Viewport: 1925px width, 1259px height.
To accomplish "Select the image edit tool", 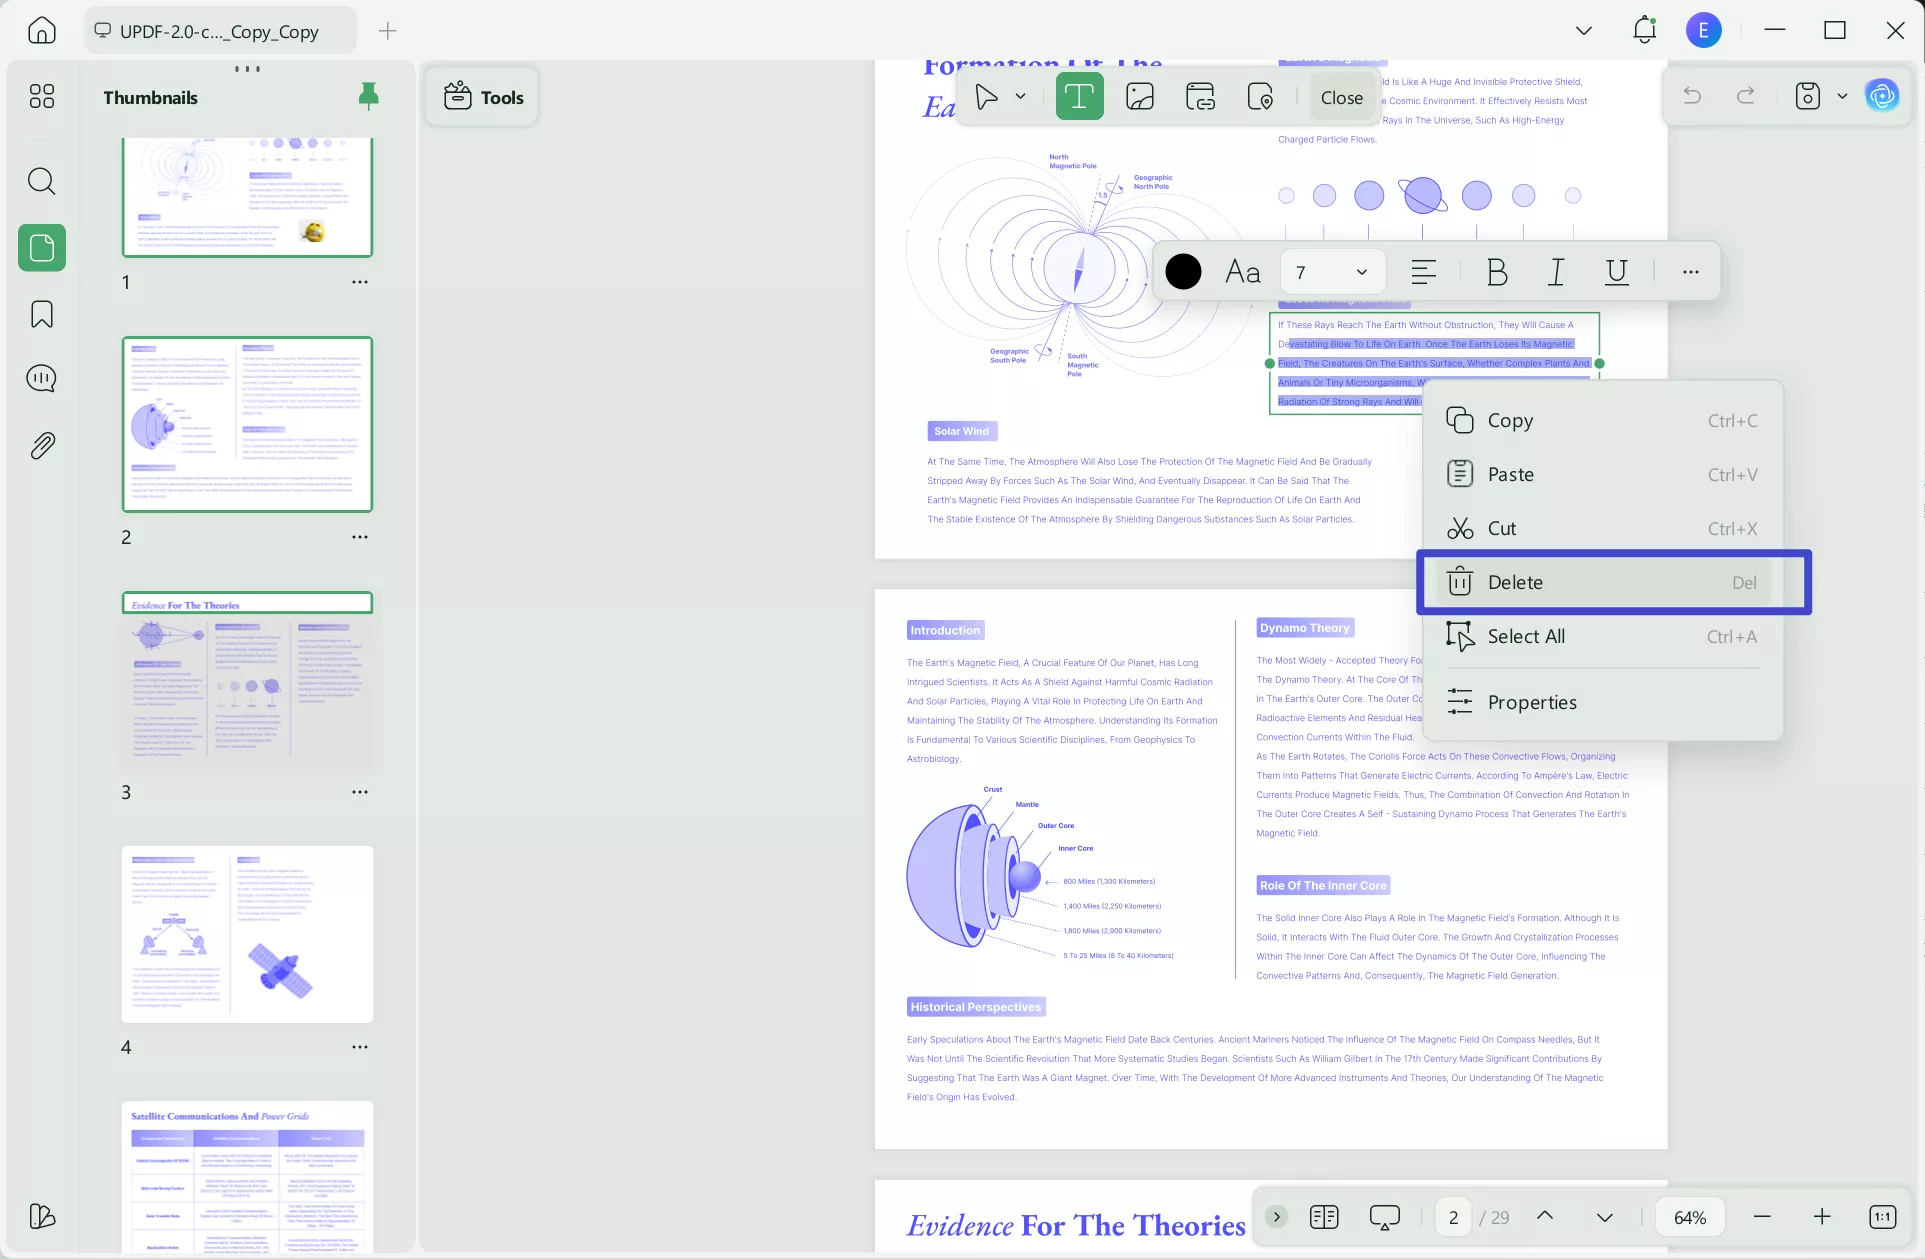I will tap(1139, 97).
